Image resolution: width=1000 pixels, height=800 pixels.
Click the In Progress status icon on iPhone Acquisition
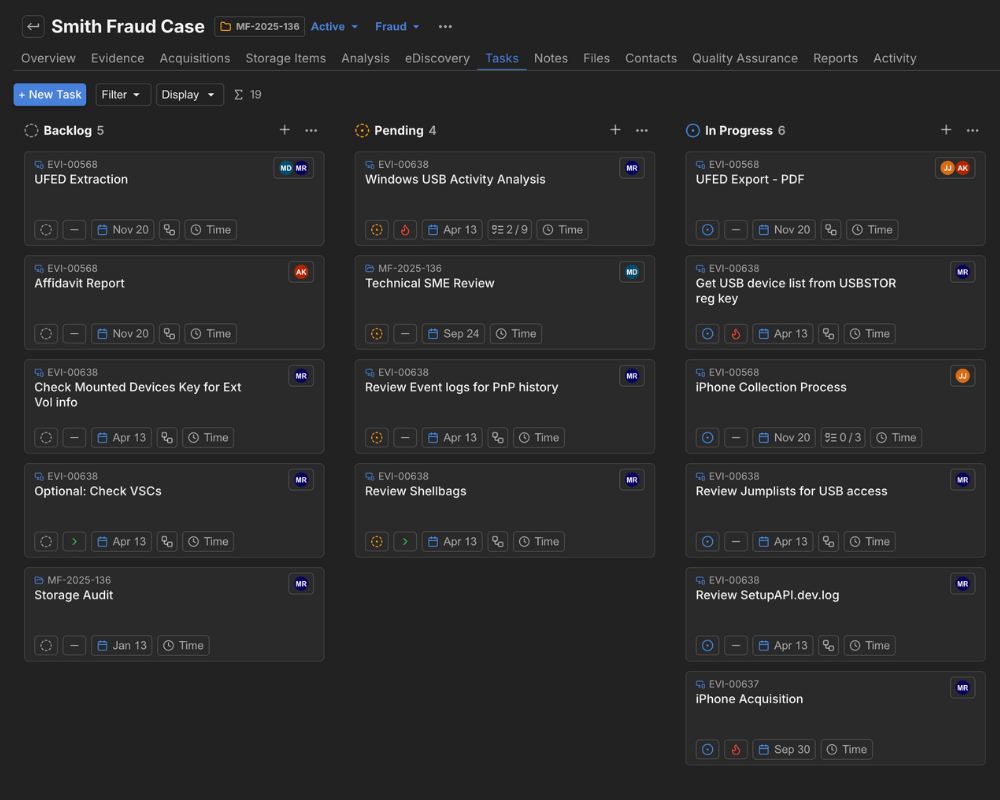coord(707,749)
